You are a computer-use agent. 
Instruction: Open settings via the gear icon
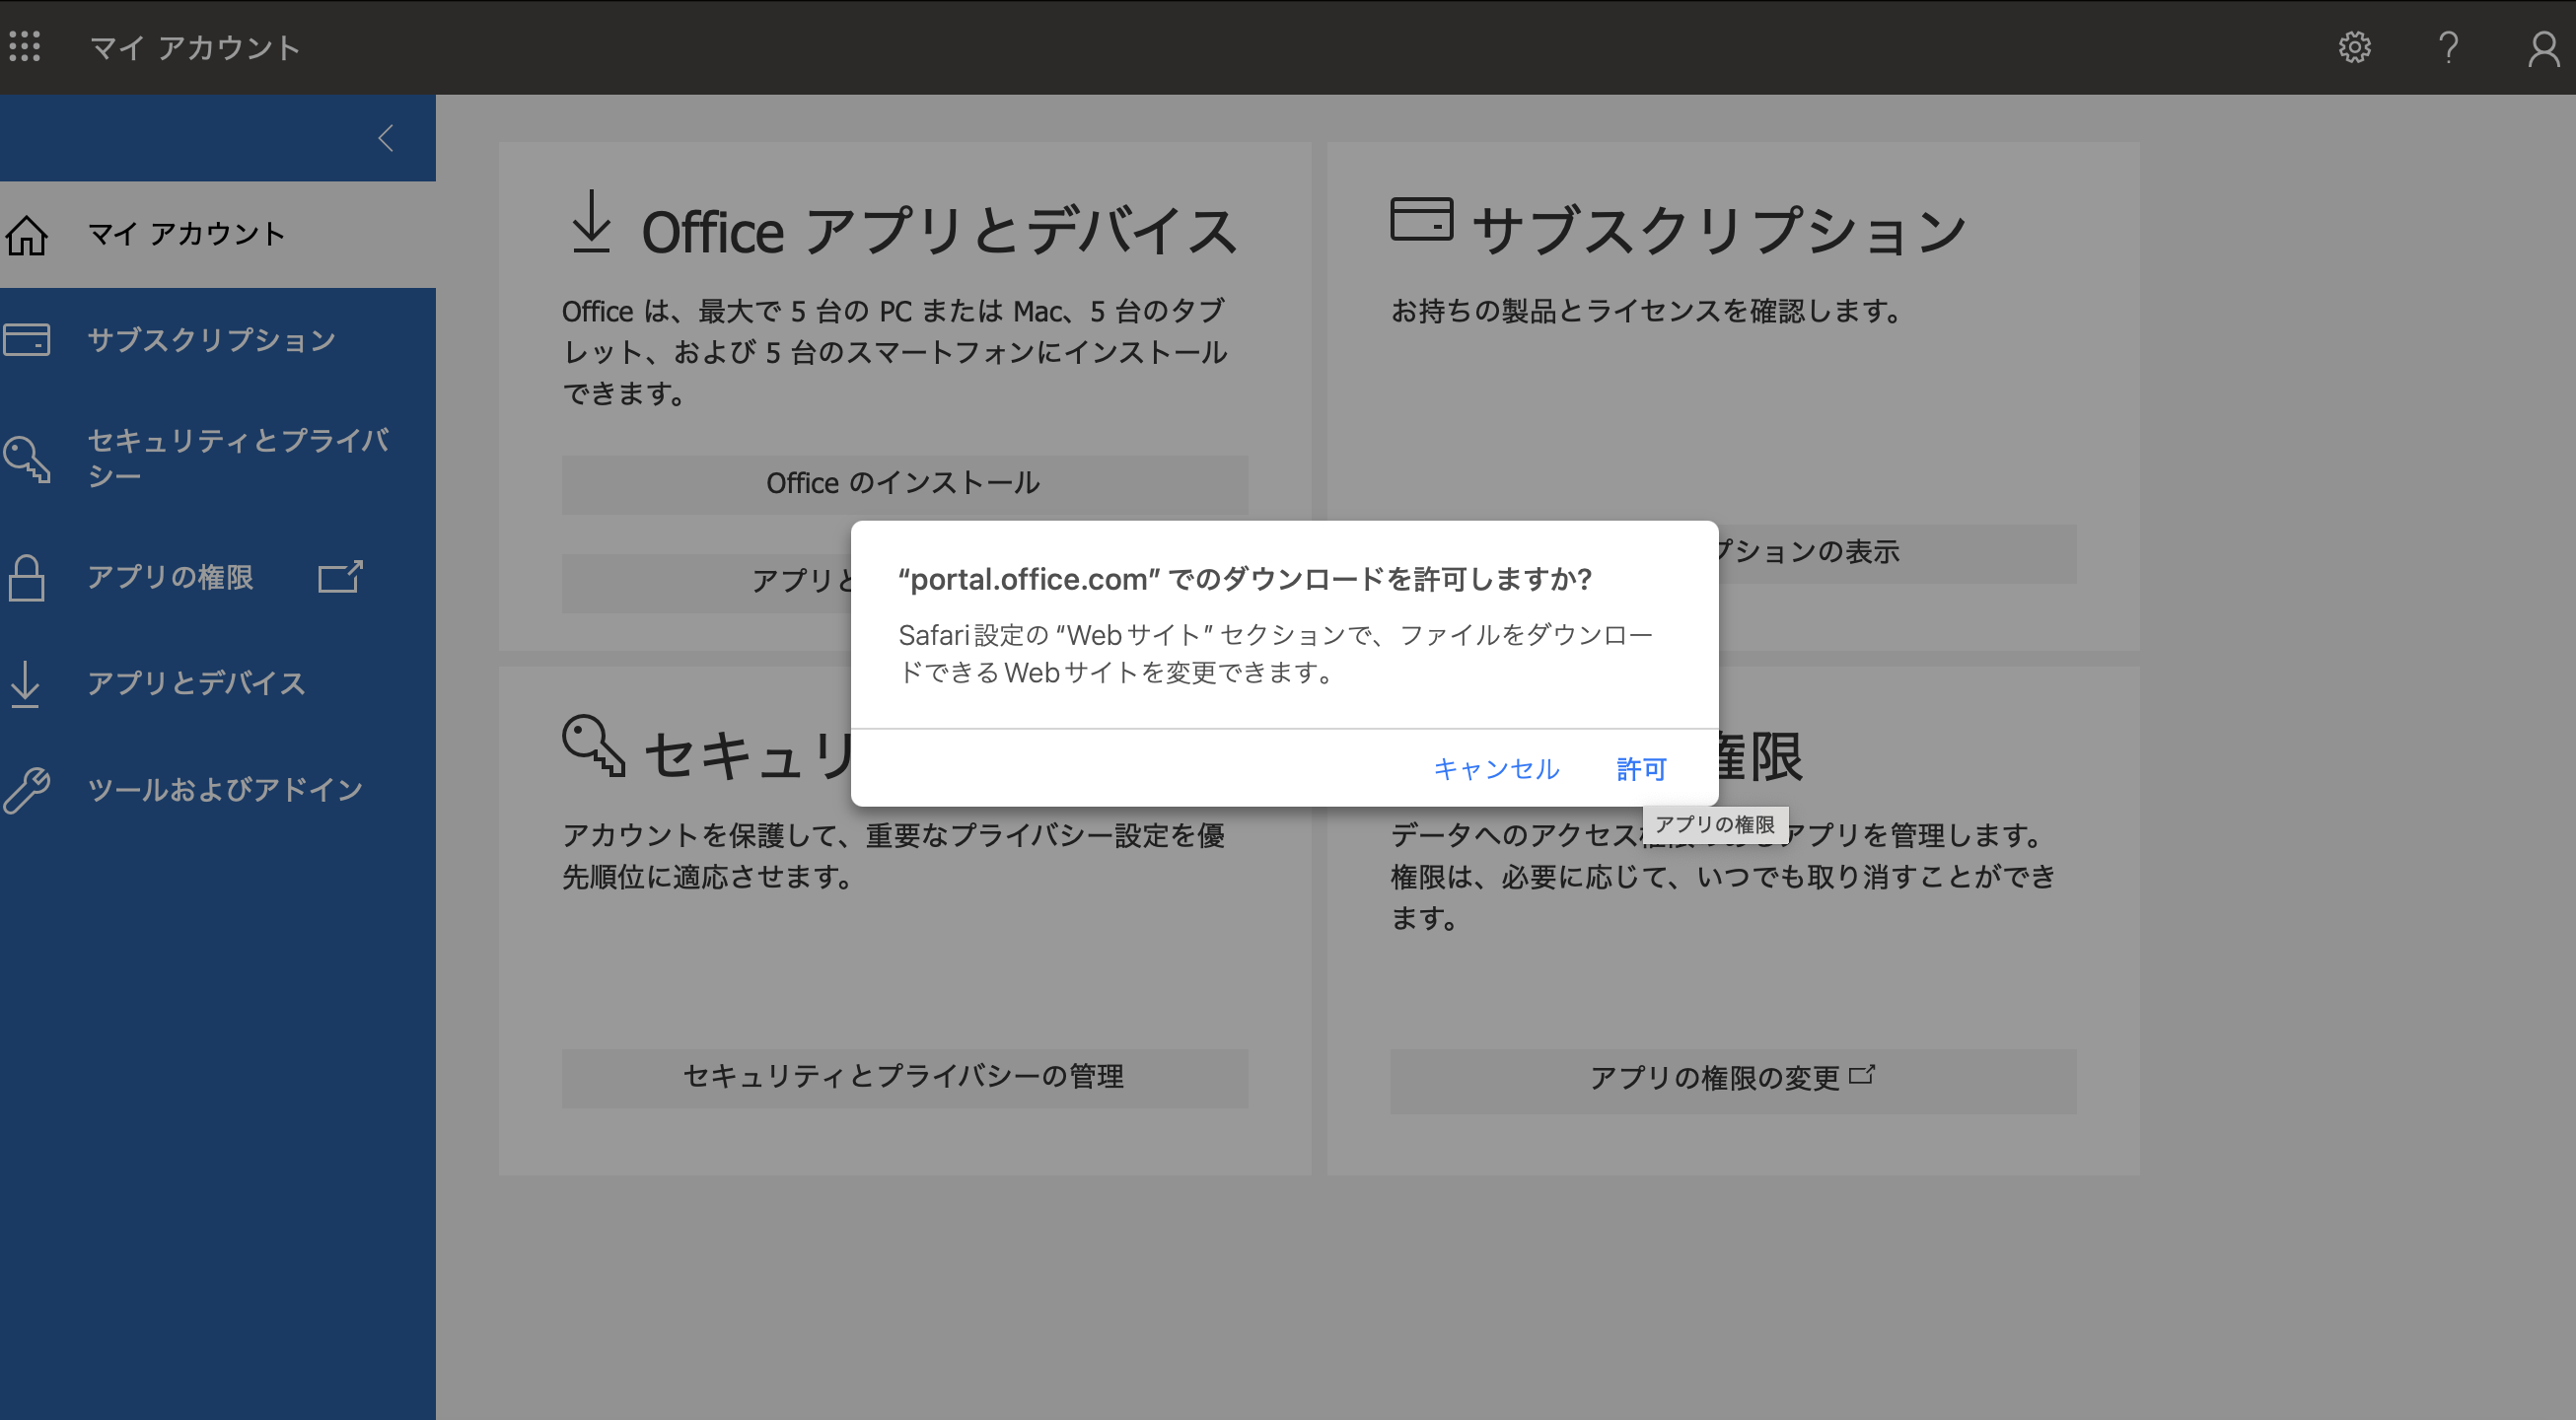(x=2354, y=47)
